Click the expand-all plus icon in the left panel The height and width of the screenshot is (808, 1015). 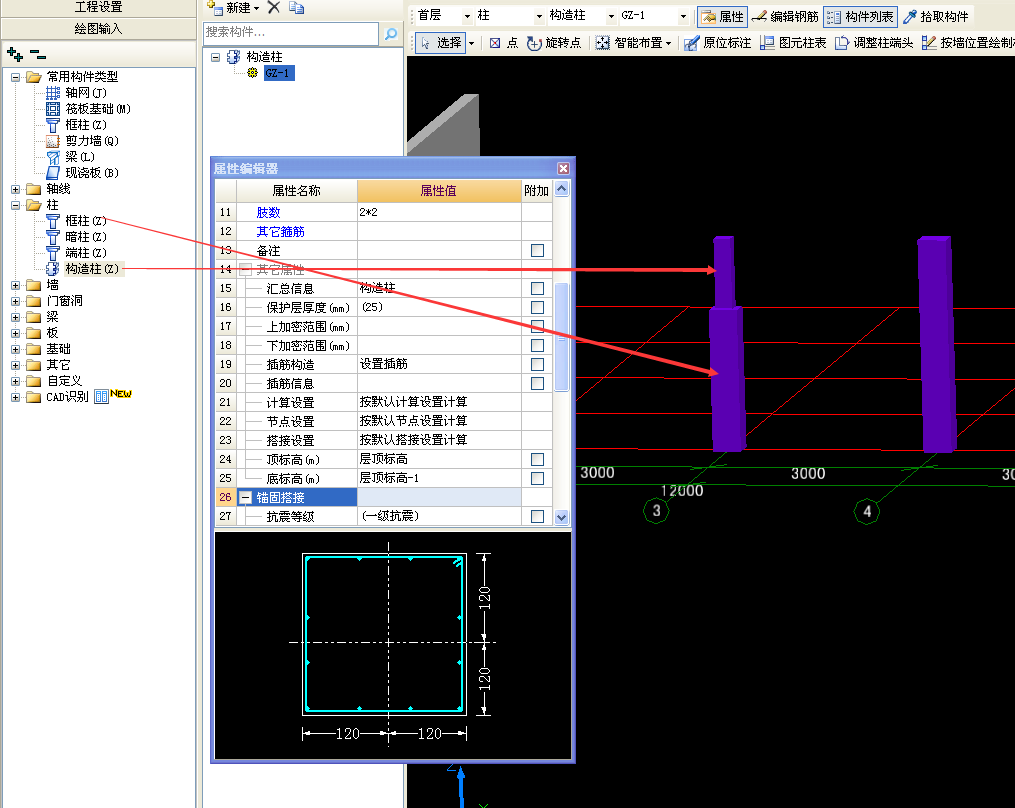[14, 54]
